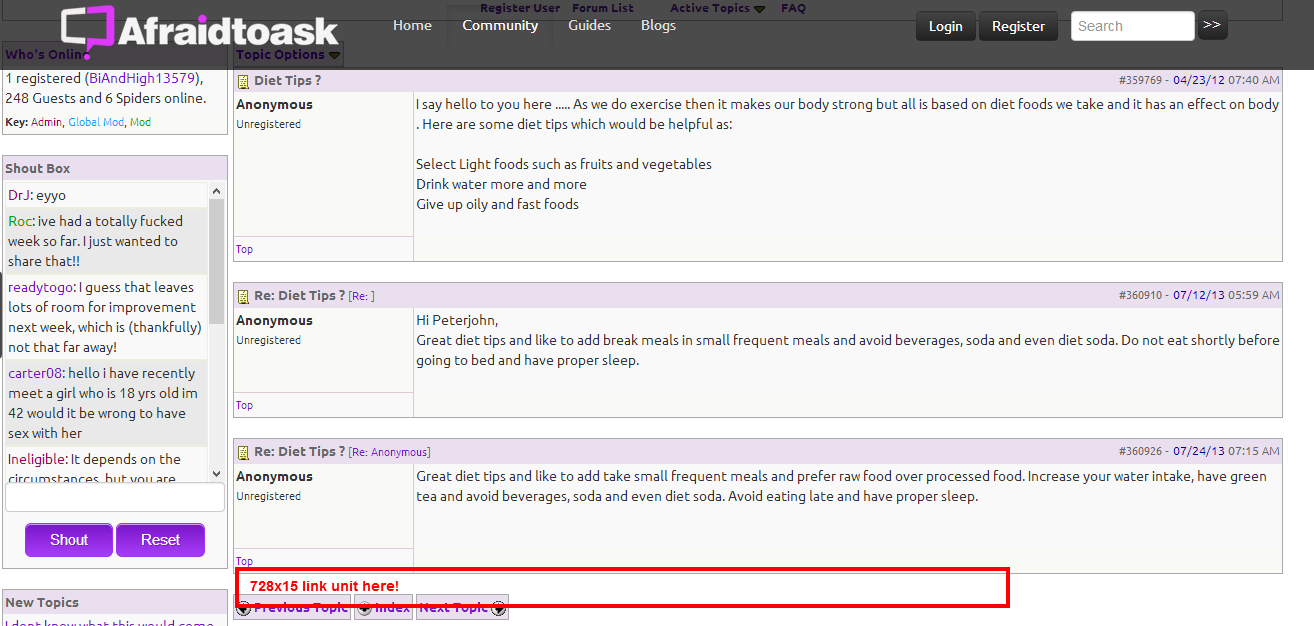Go to Previous Topic
This screenshot has height=626, width=1314.
coord(300,608)
